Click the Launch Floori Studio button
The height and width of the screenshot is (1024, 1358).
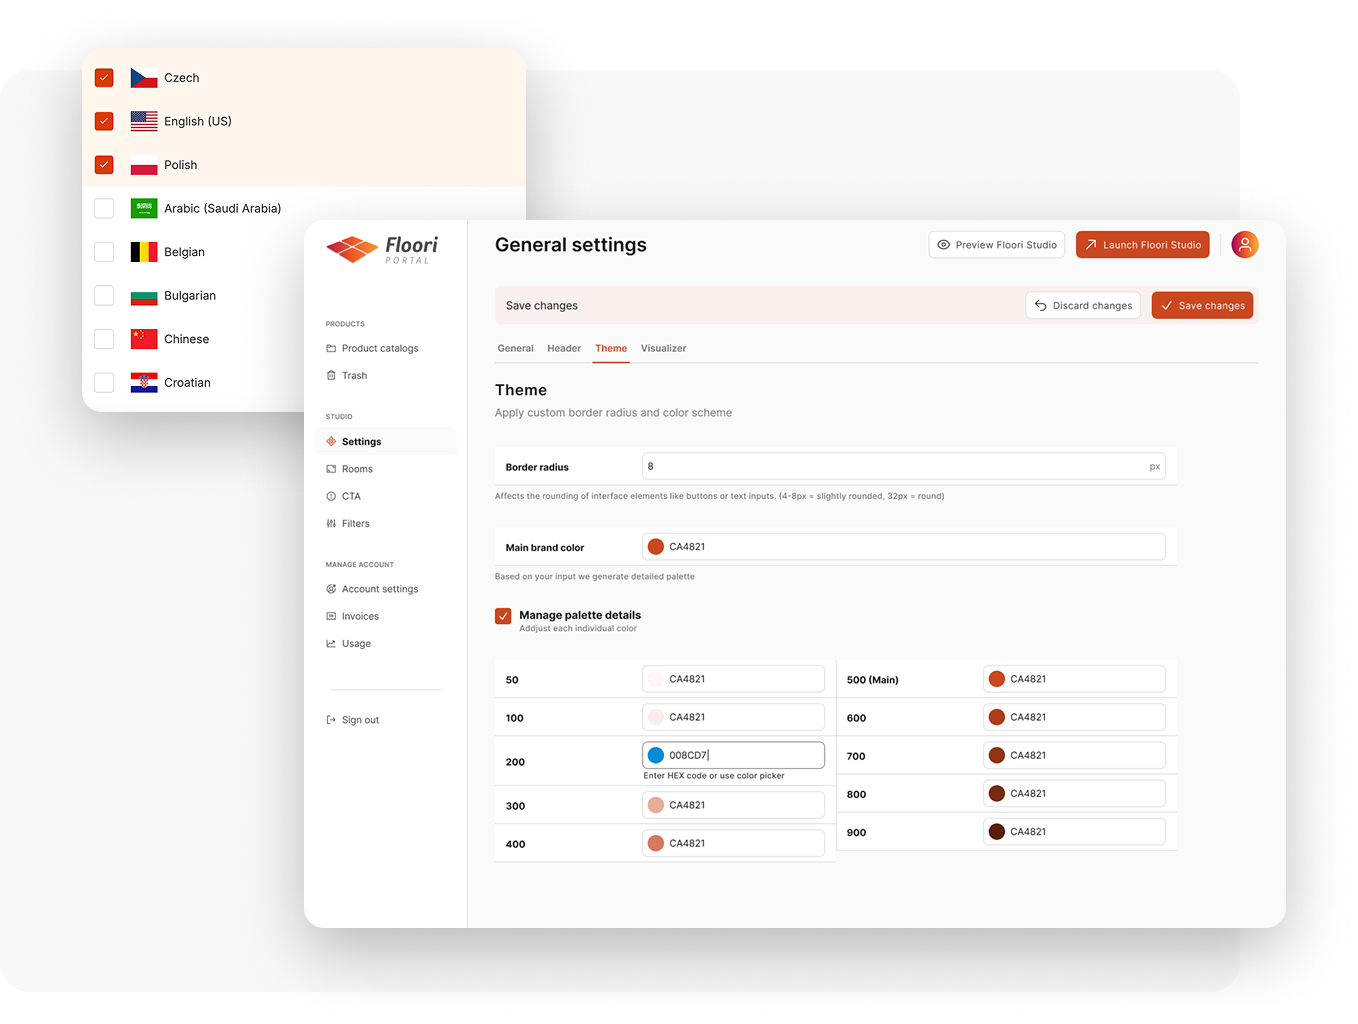(1142, 245)
